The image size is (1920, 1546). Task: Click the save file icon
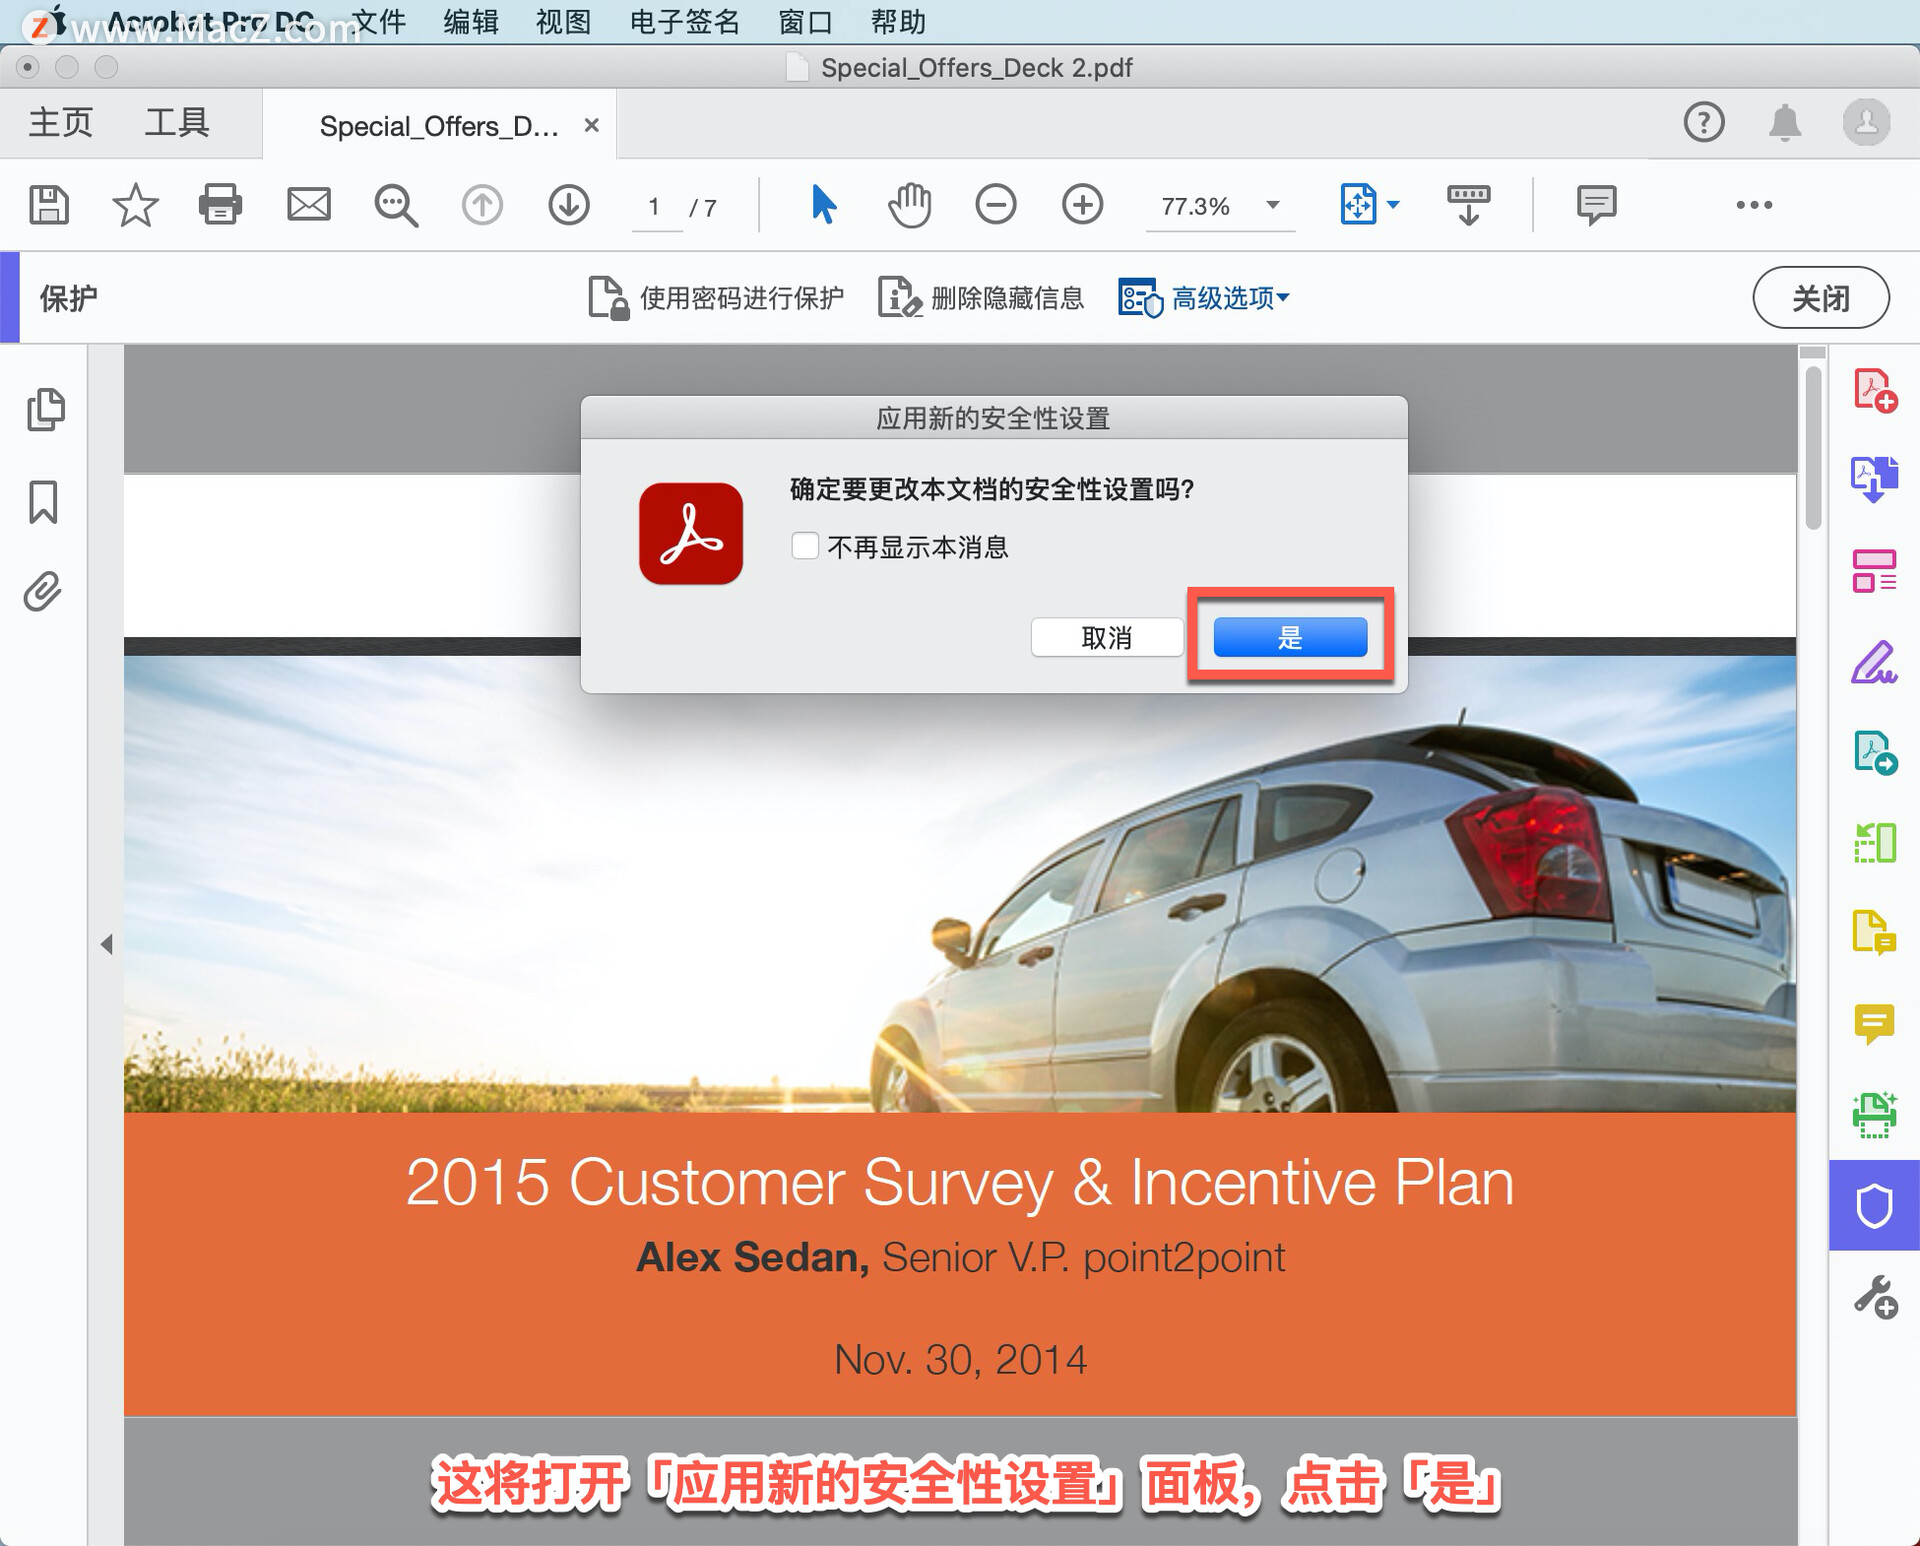pyautogui.click(x=49, y=205)
